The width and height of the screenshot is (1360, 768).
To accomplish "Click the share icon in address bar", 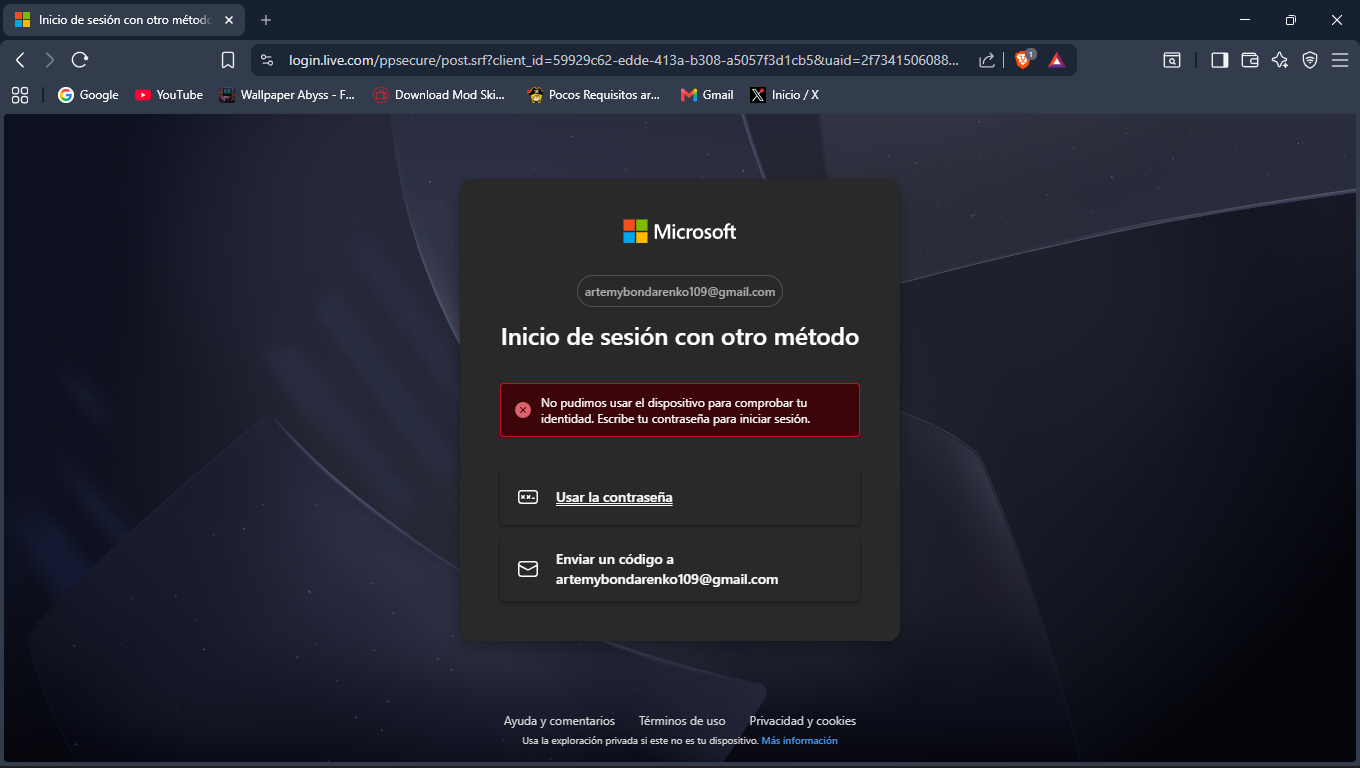I will [987, 60].
